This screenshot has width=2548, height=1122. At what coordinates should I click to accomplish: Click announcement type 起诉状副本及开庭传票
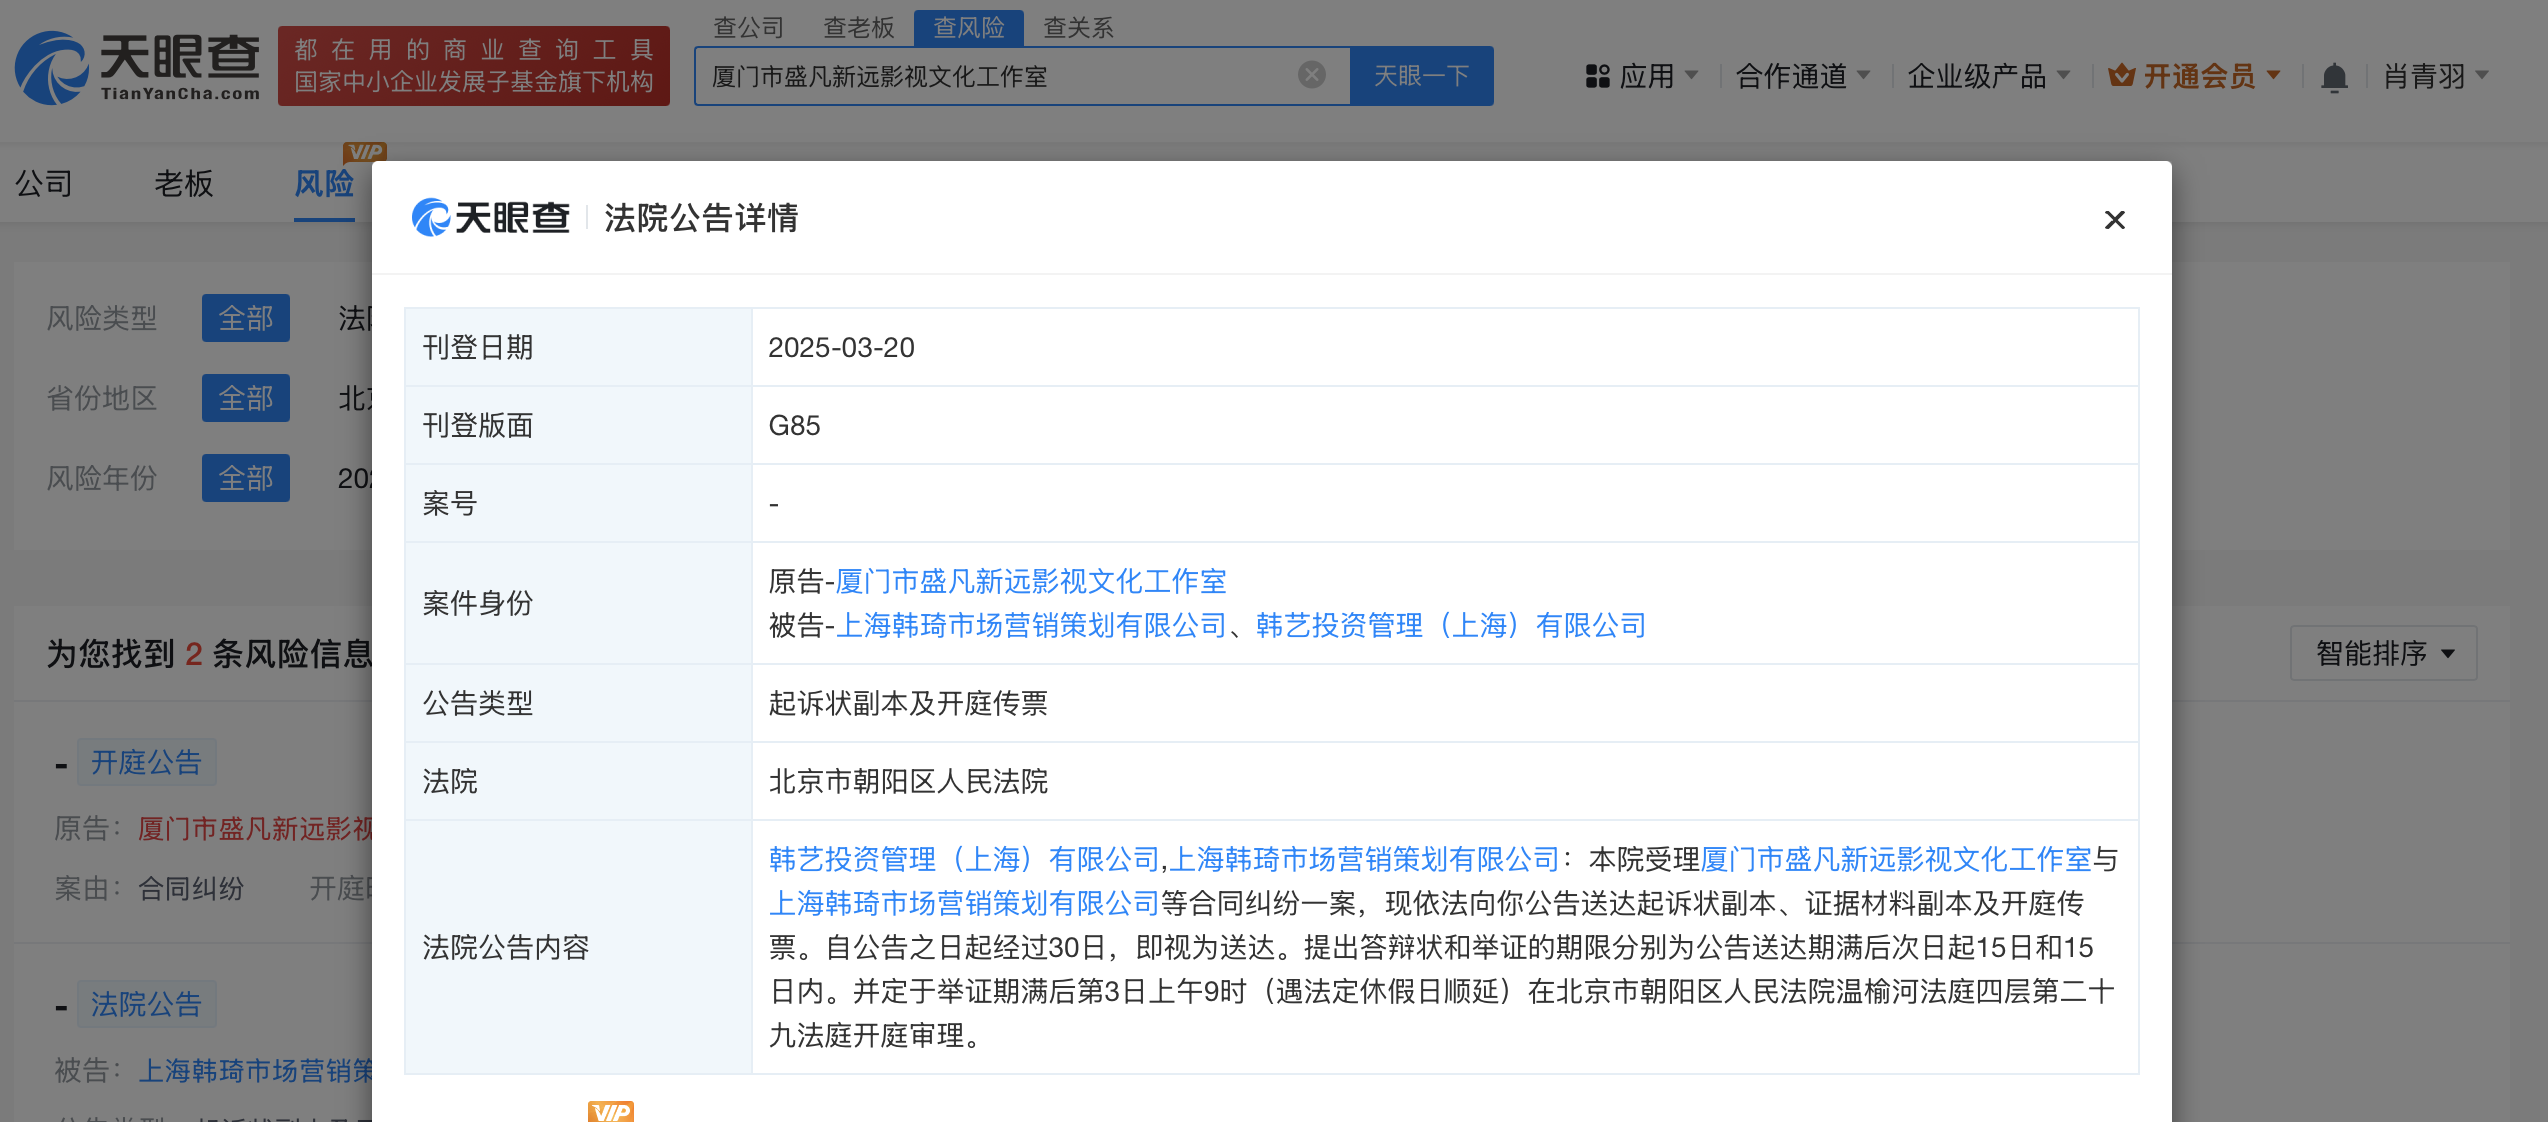pyautogui.click(x=908, y=703)
